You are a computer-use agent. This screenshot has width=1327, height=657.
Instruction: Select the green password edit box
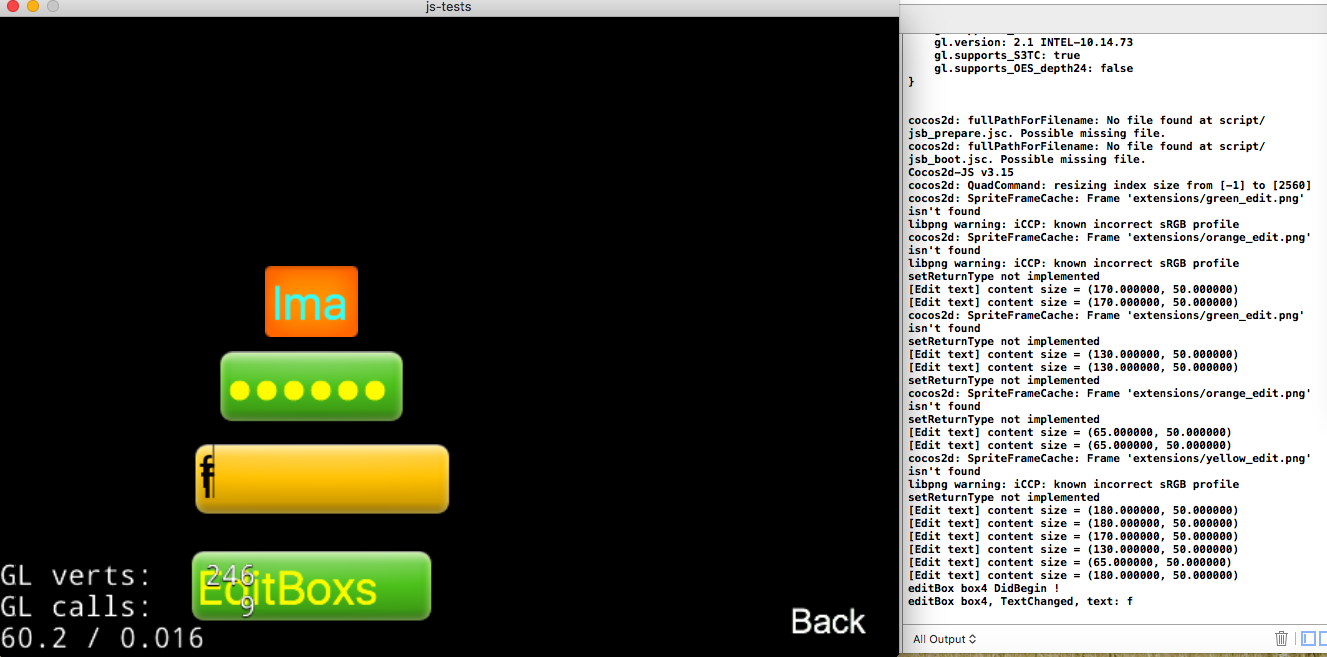tap(311, 386)
